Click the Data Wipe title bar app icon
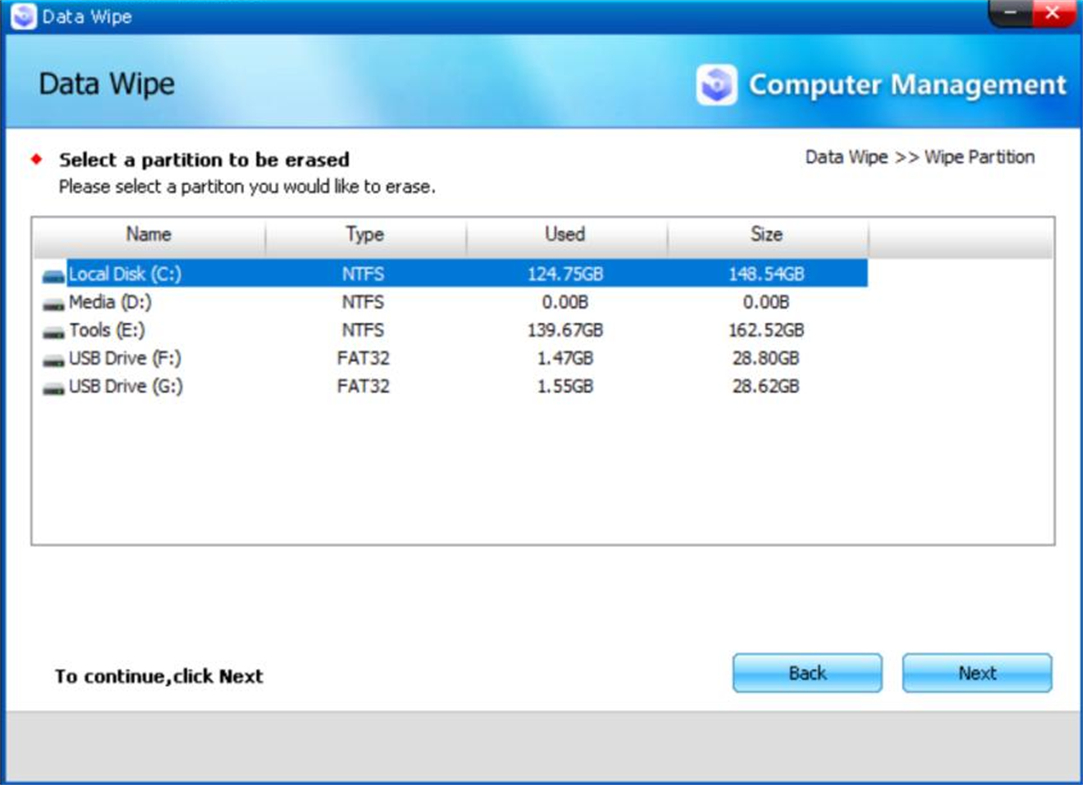 click(x=23, y=17)
